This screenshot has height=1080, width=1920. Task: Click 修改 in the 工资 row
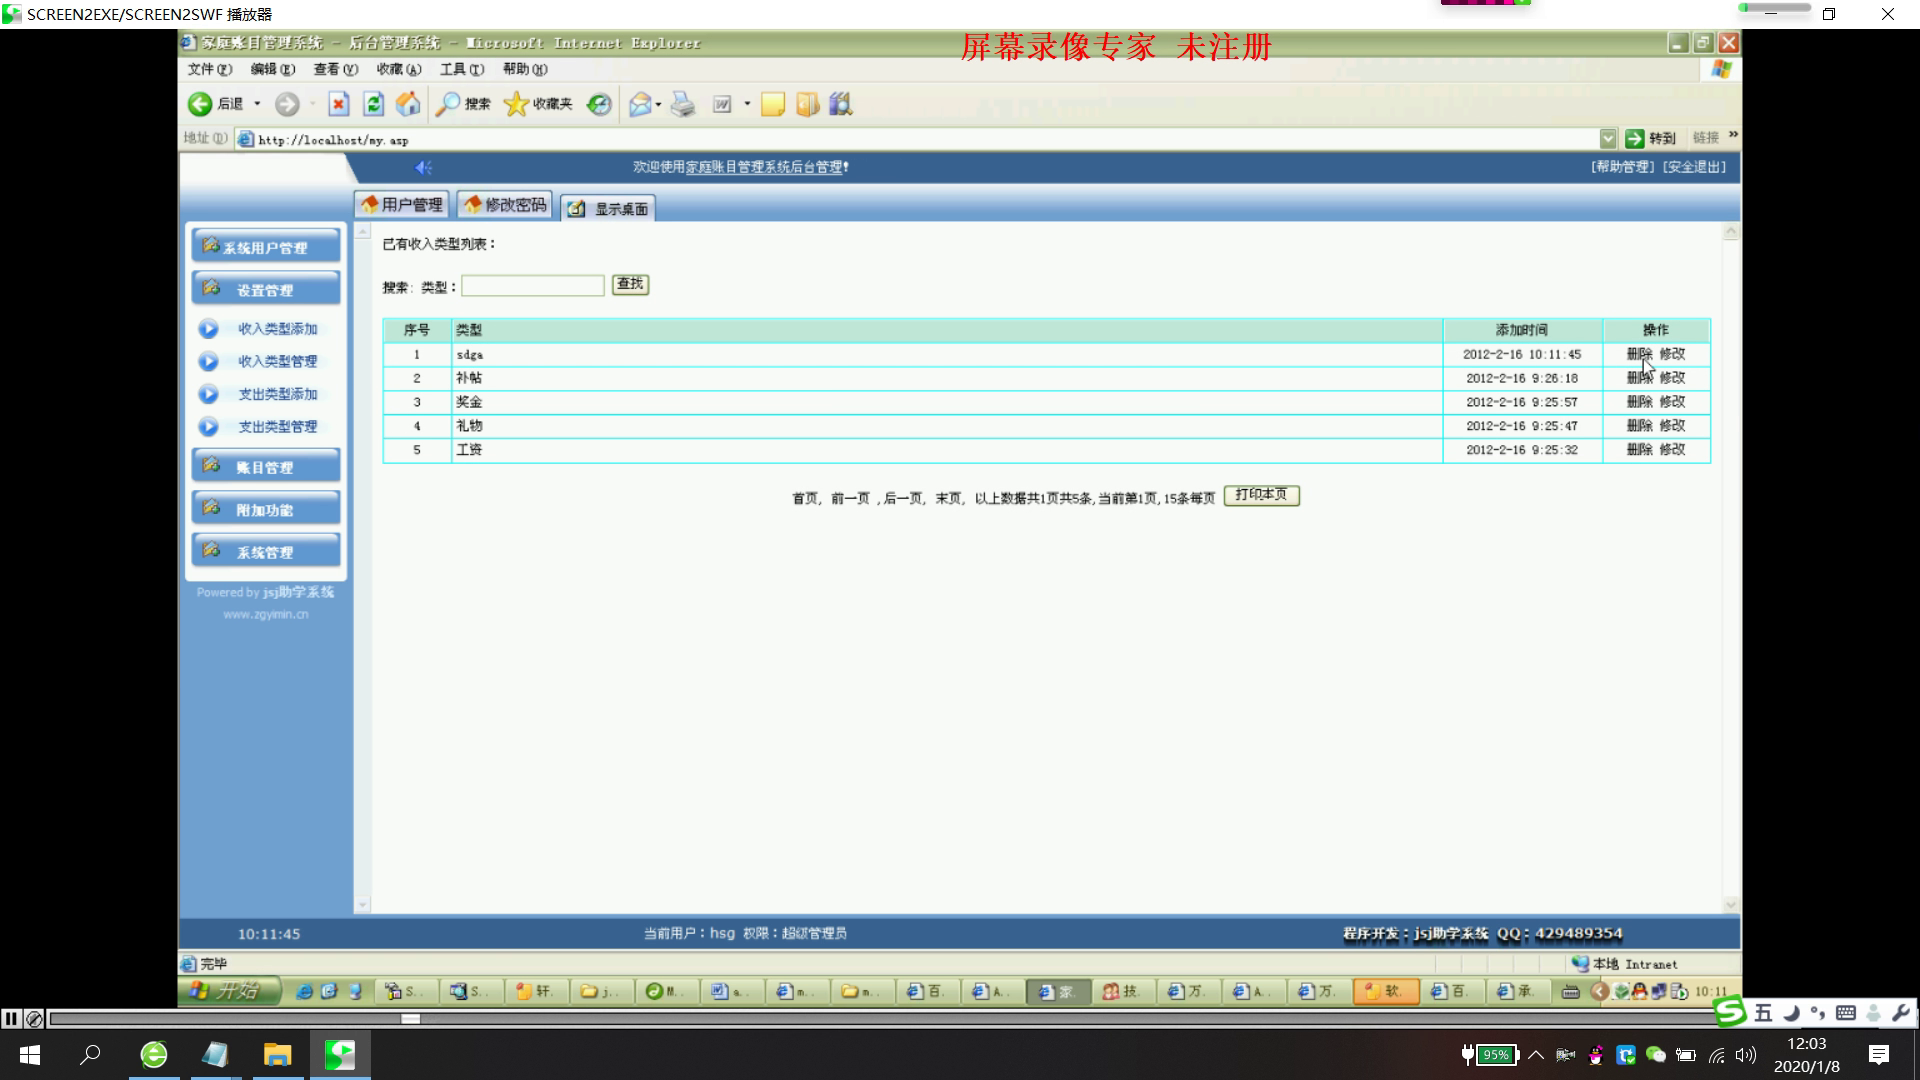tap(1672, 450)
